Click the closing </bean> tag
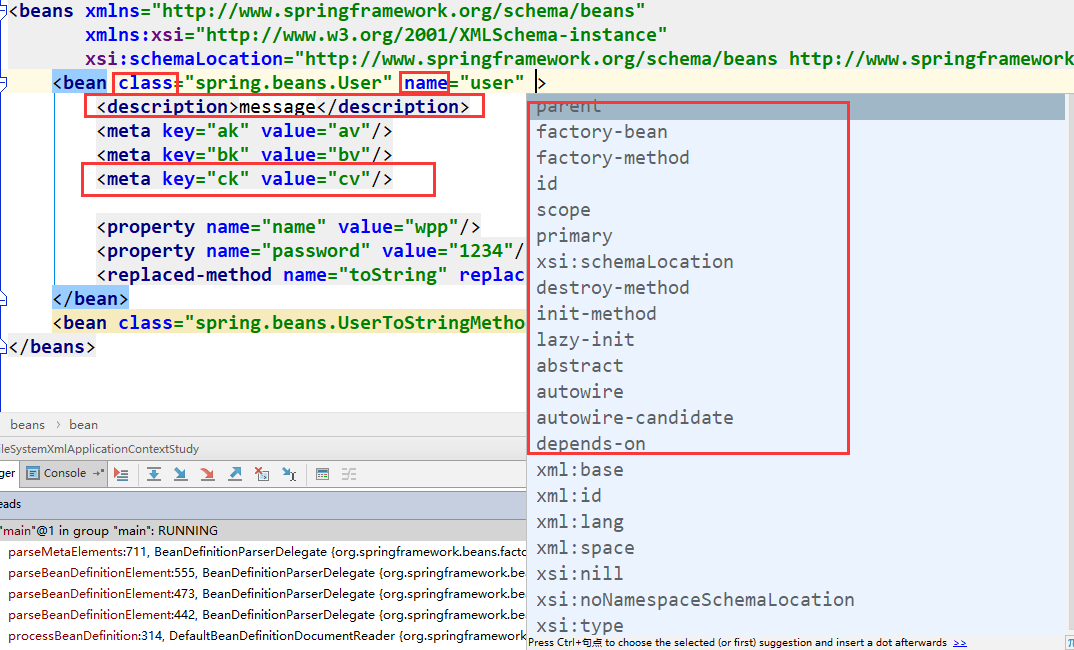This screenshot has height=650, width=1074. tap(90, 299)
